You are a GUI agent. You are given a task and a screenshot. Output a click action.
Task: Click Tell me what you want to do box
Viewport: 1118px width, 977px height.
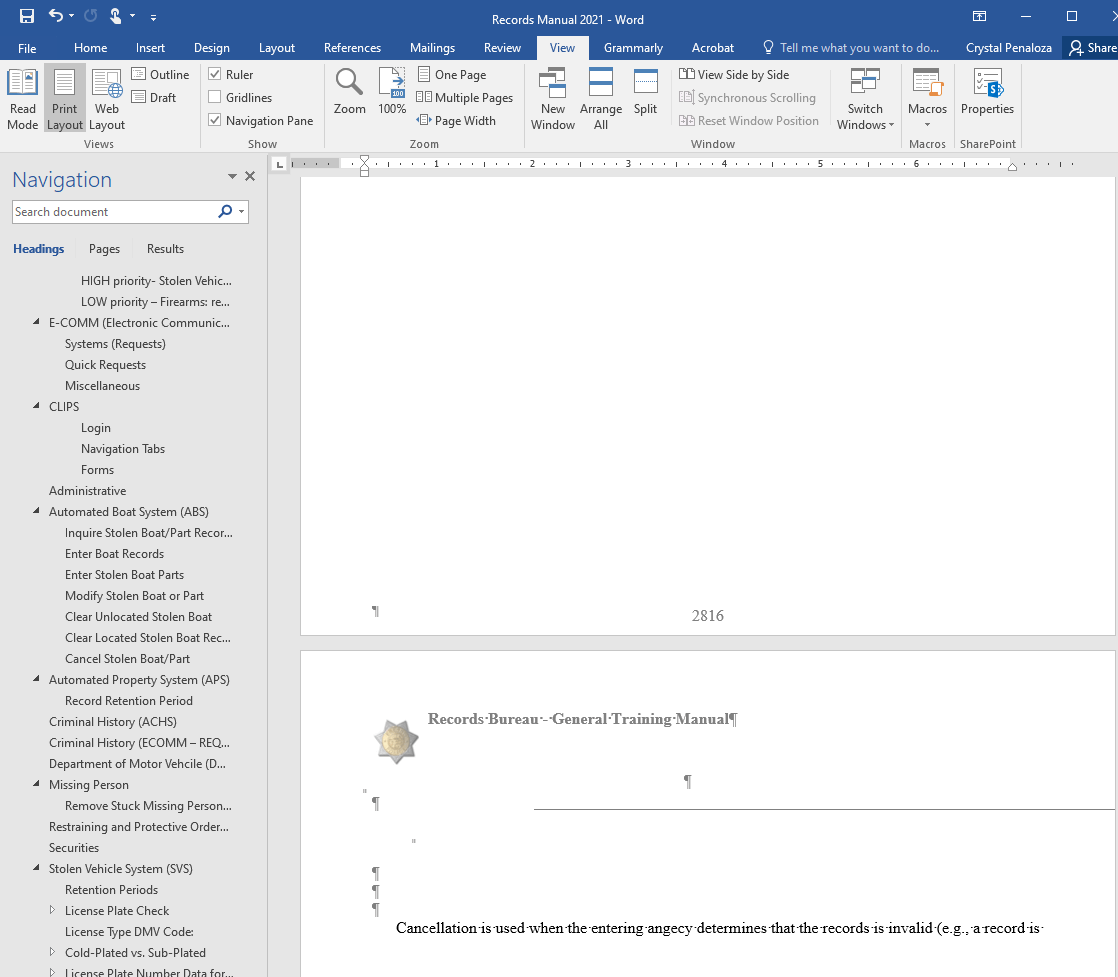[851, 48]
